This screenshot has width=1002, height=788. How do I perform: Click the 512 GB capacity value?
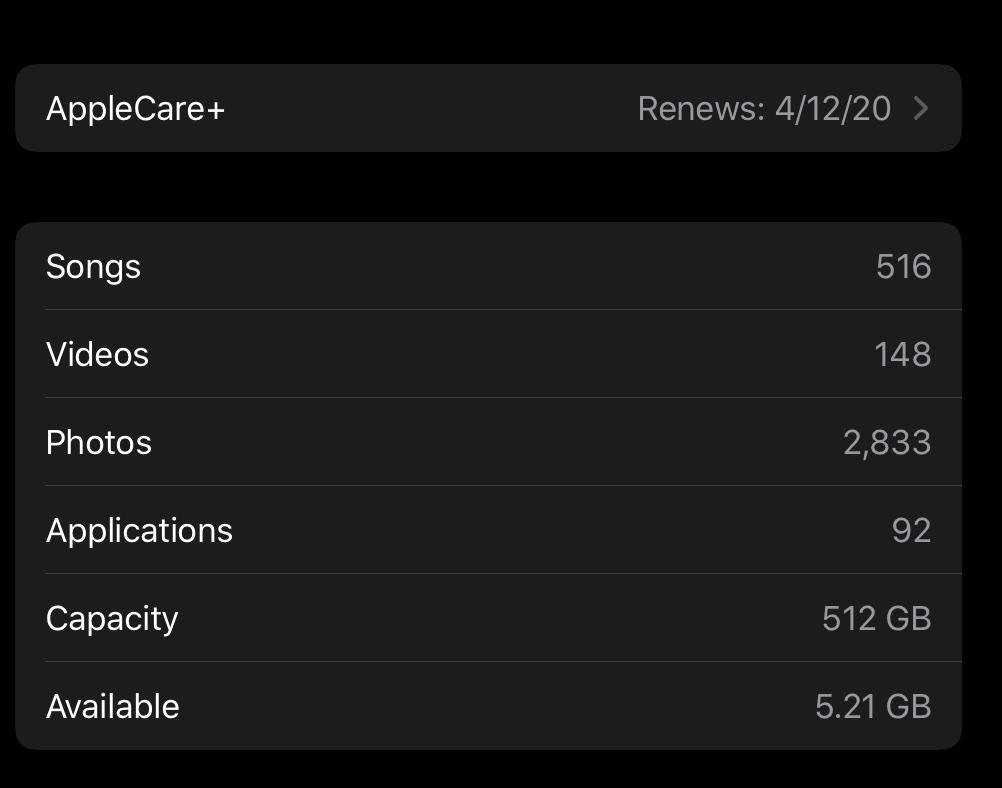[876, 619]
